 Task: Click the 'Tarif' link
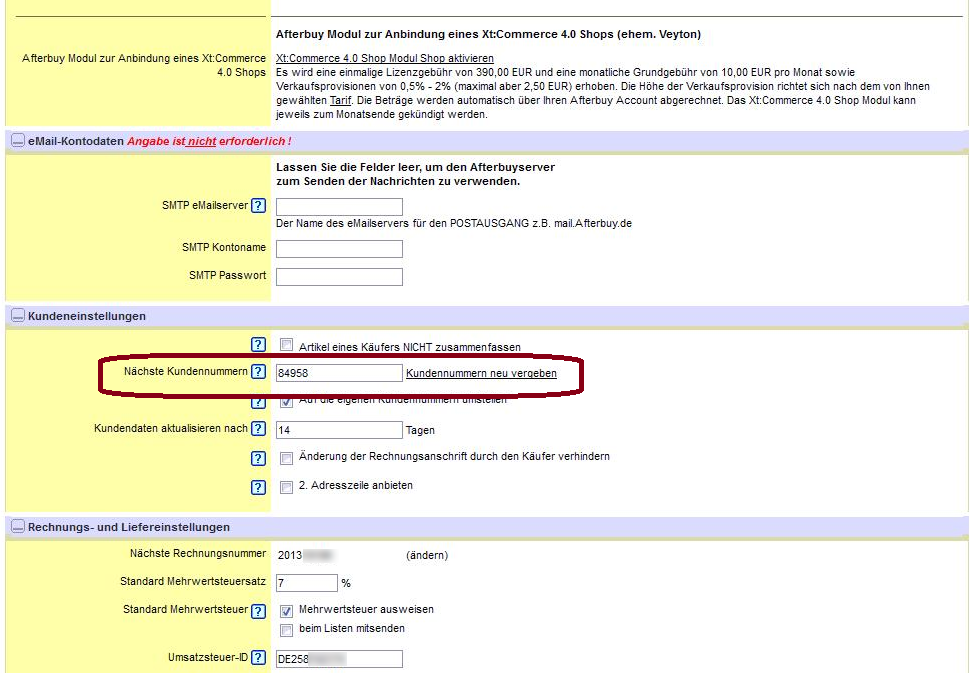[x=340, y=101]
